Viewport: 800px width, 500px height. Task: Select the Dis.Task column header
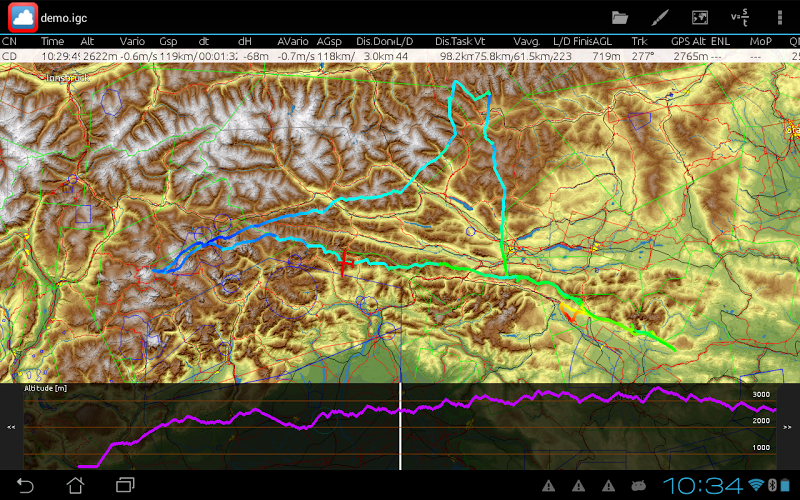(x=454, y=41)
